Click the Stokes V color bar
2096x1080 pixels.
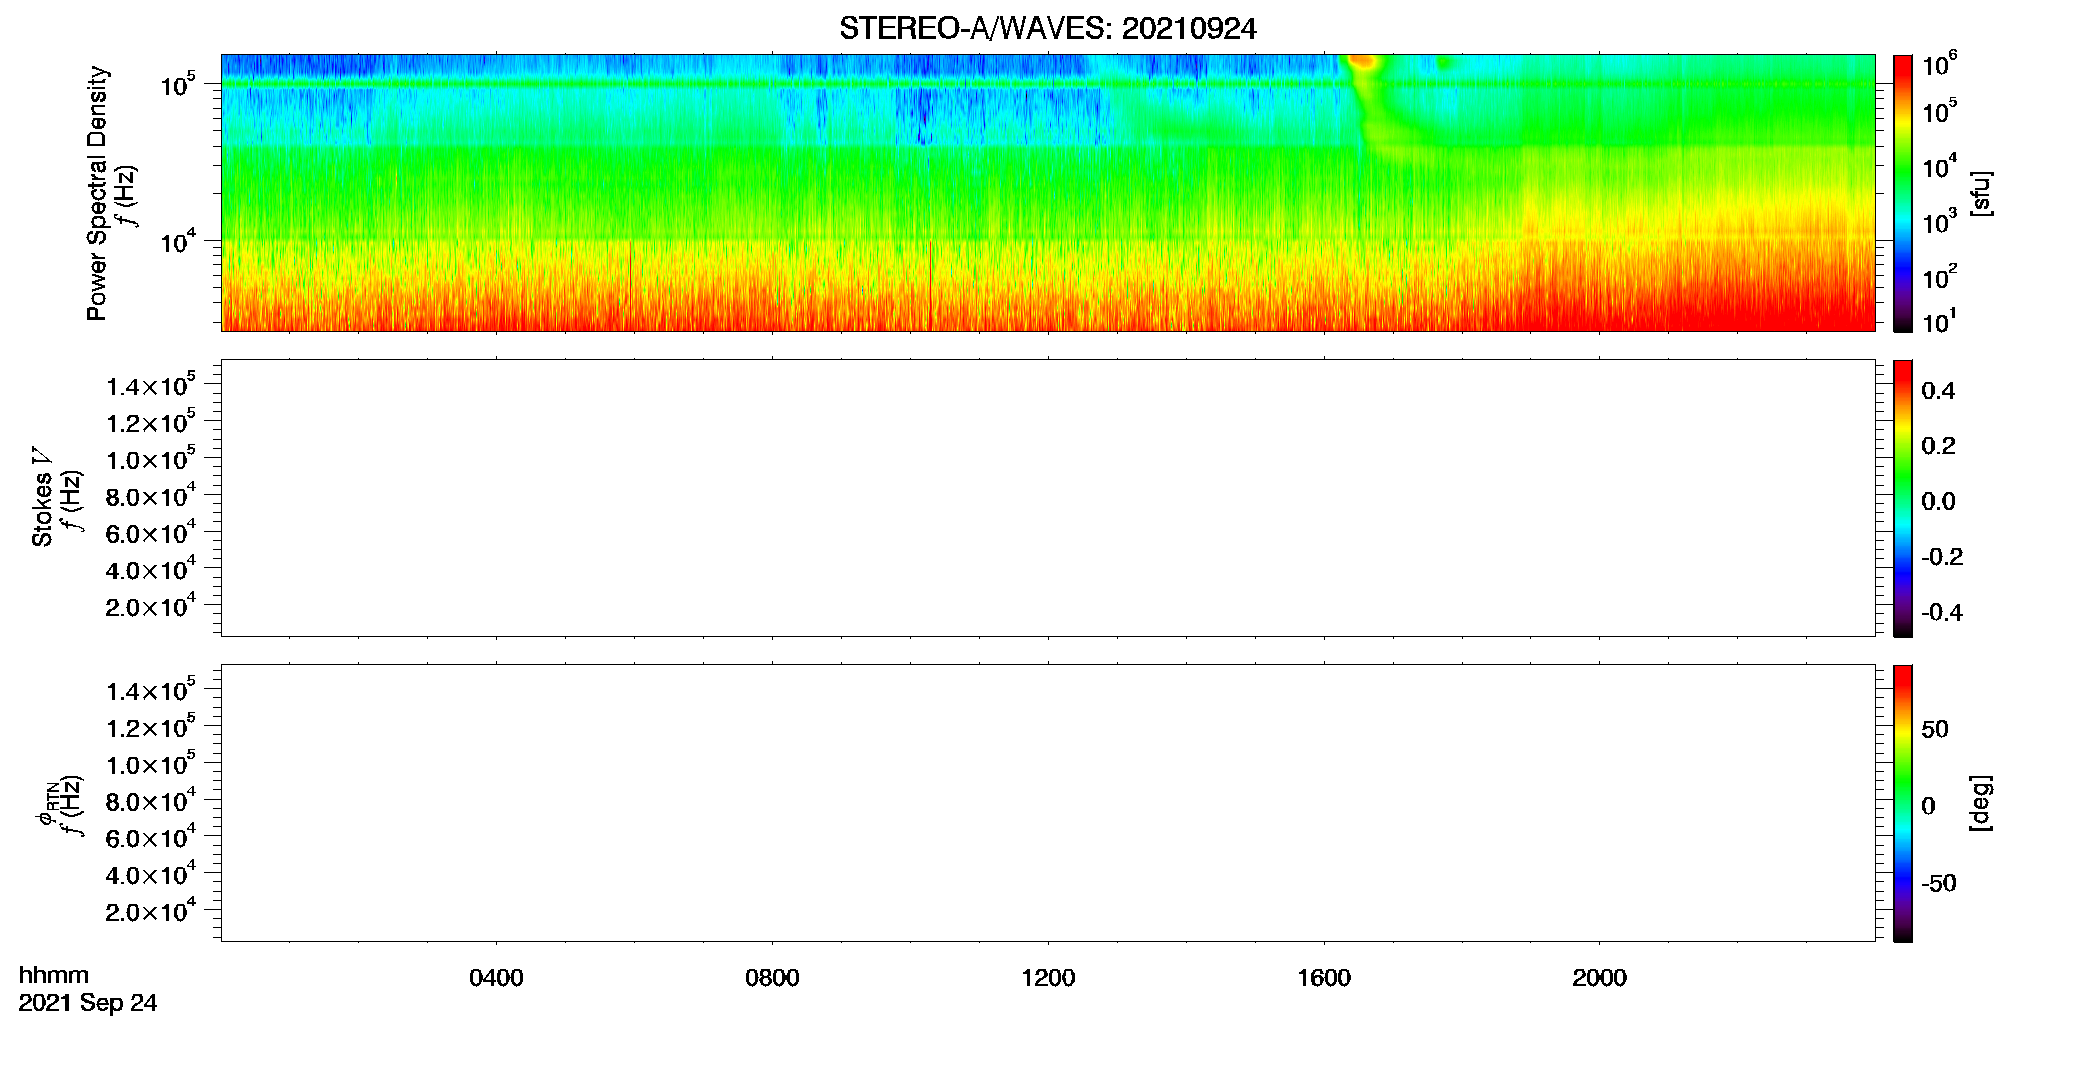(x=1902, y=498)
